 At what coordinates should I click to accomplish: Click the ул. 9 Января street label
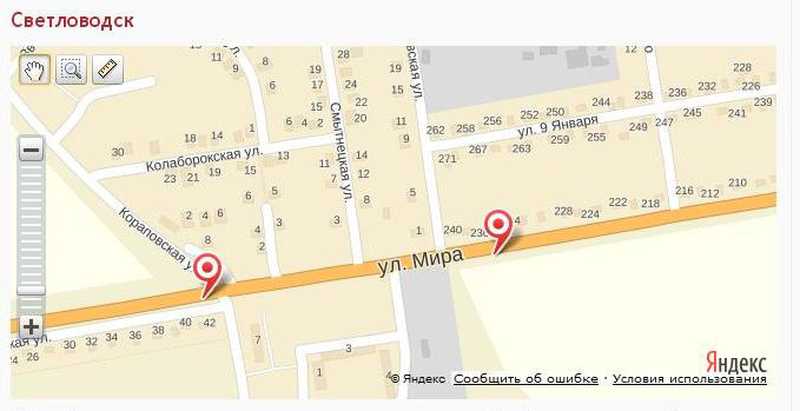(558, 126)
